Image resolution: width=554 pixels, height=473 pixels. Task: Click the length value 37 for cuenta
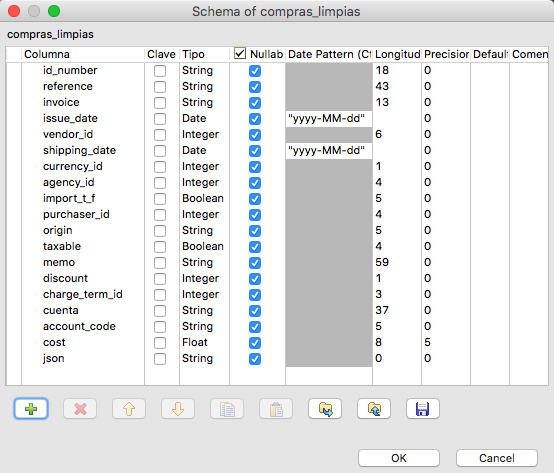point(382,310)
